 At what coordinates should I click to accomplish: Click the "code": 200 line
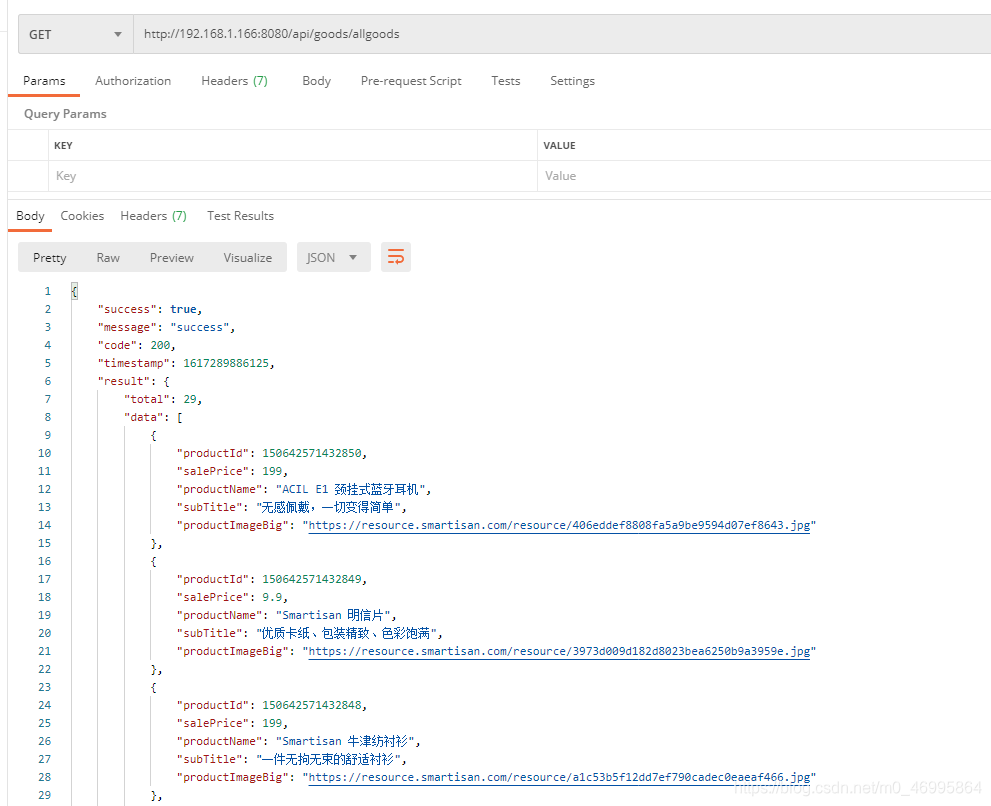pos(137,345)
